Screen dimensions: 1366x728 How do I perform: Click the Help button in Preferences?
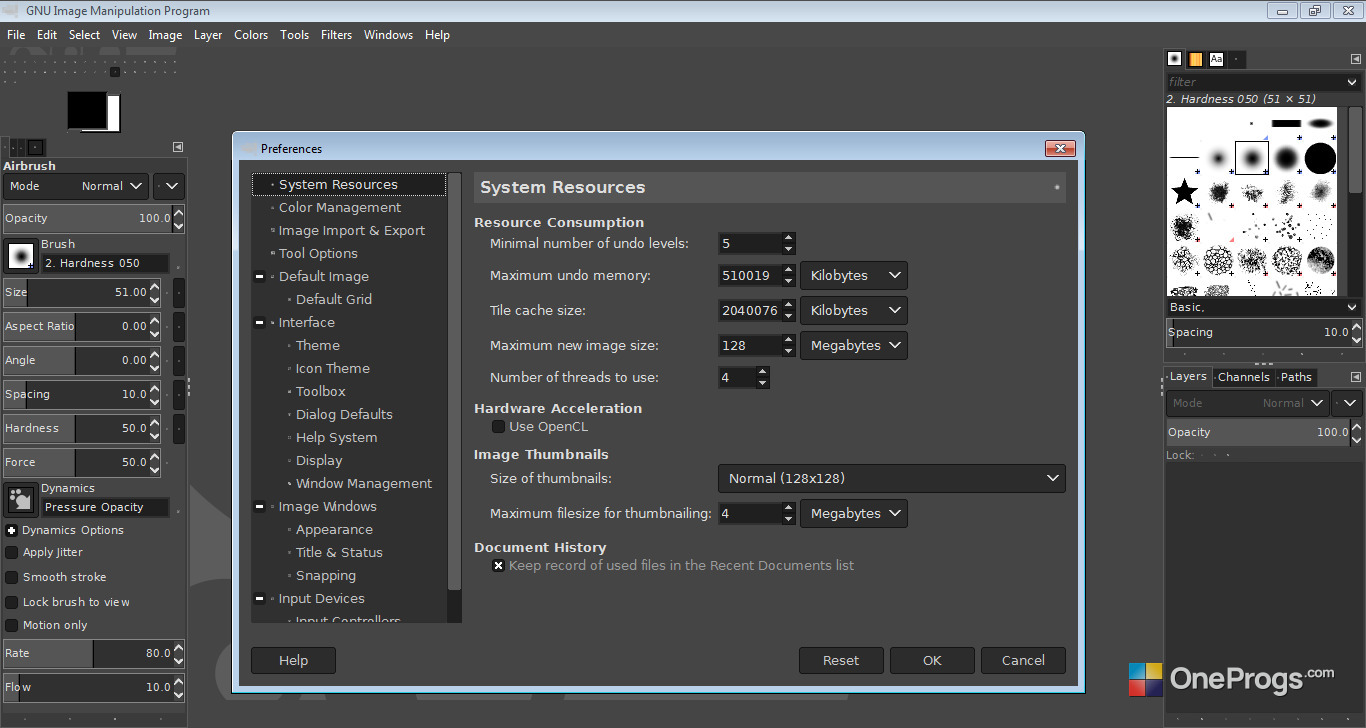pos(293,660)
